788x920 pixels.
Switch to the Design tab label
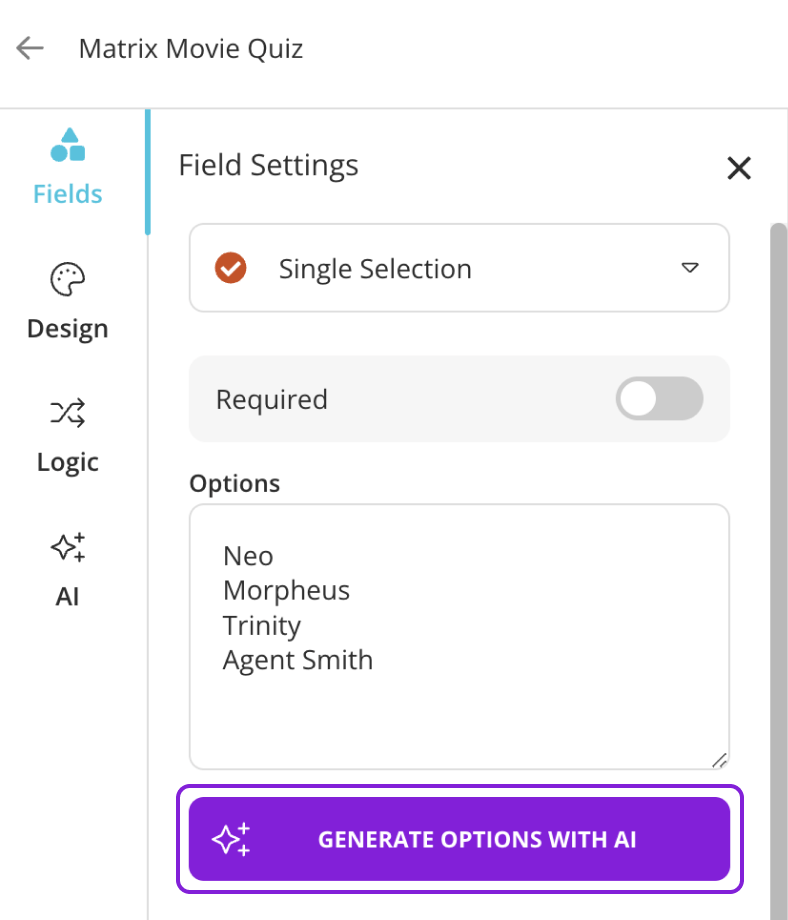pos(68,329)
